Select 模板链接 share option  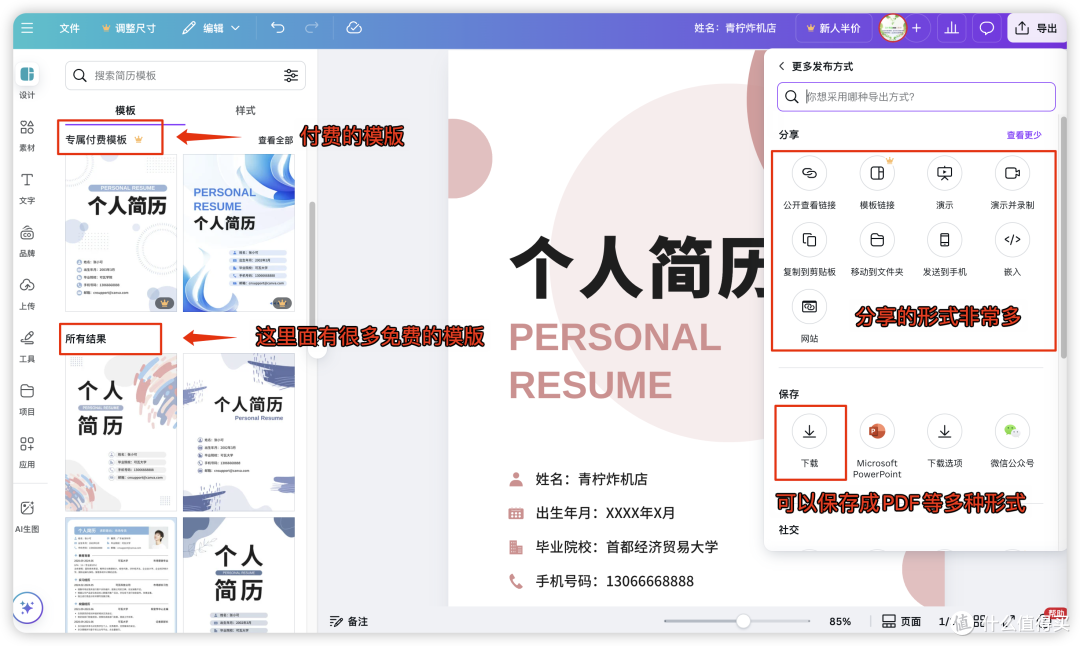coord(877,183)
